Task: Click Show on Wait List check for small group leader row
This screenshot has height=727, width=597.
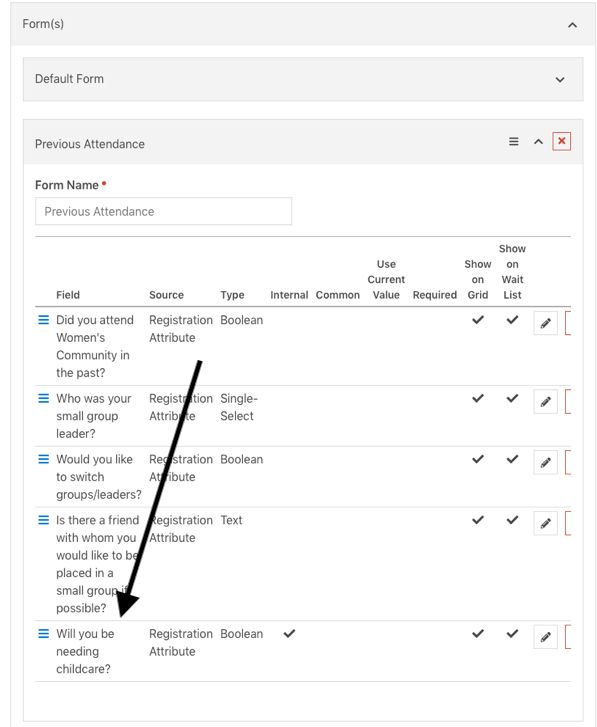Action: click(512, 398)
